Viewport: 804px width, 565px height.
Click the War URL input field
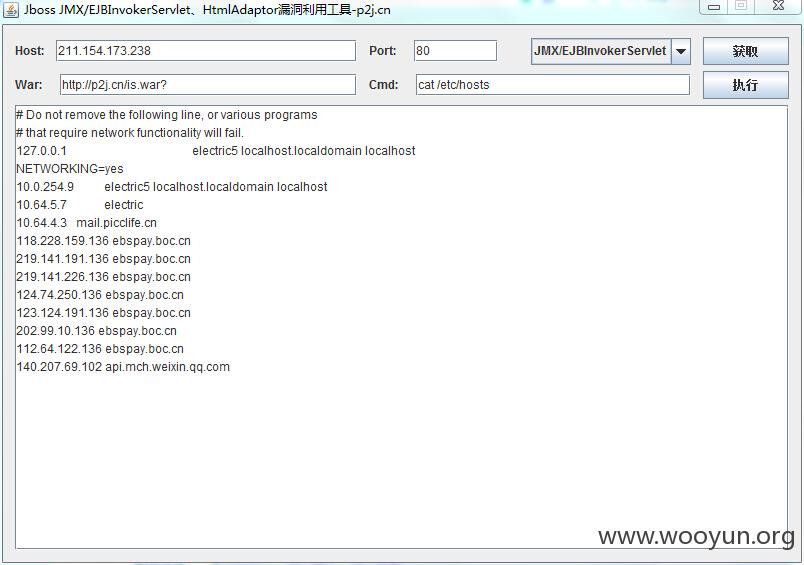[x=208, y=85]
